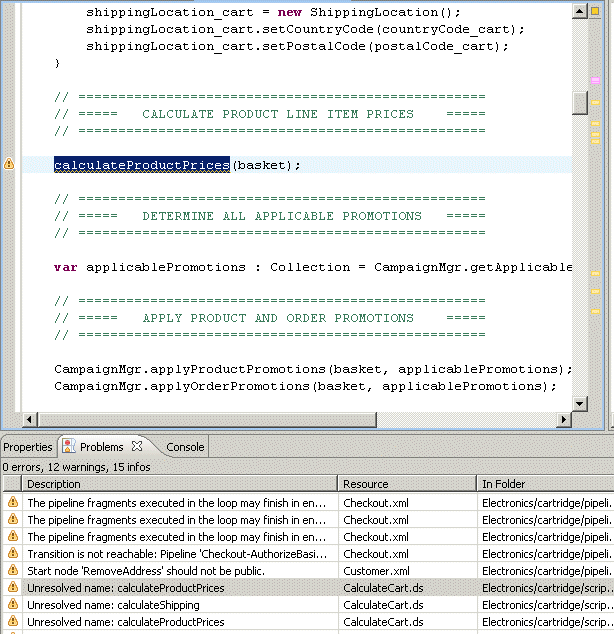Screen dimensions: 614x634
Task: Click the yellow overview ruler summary square
Action: click(x=595, y=12)
